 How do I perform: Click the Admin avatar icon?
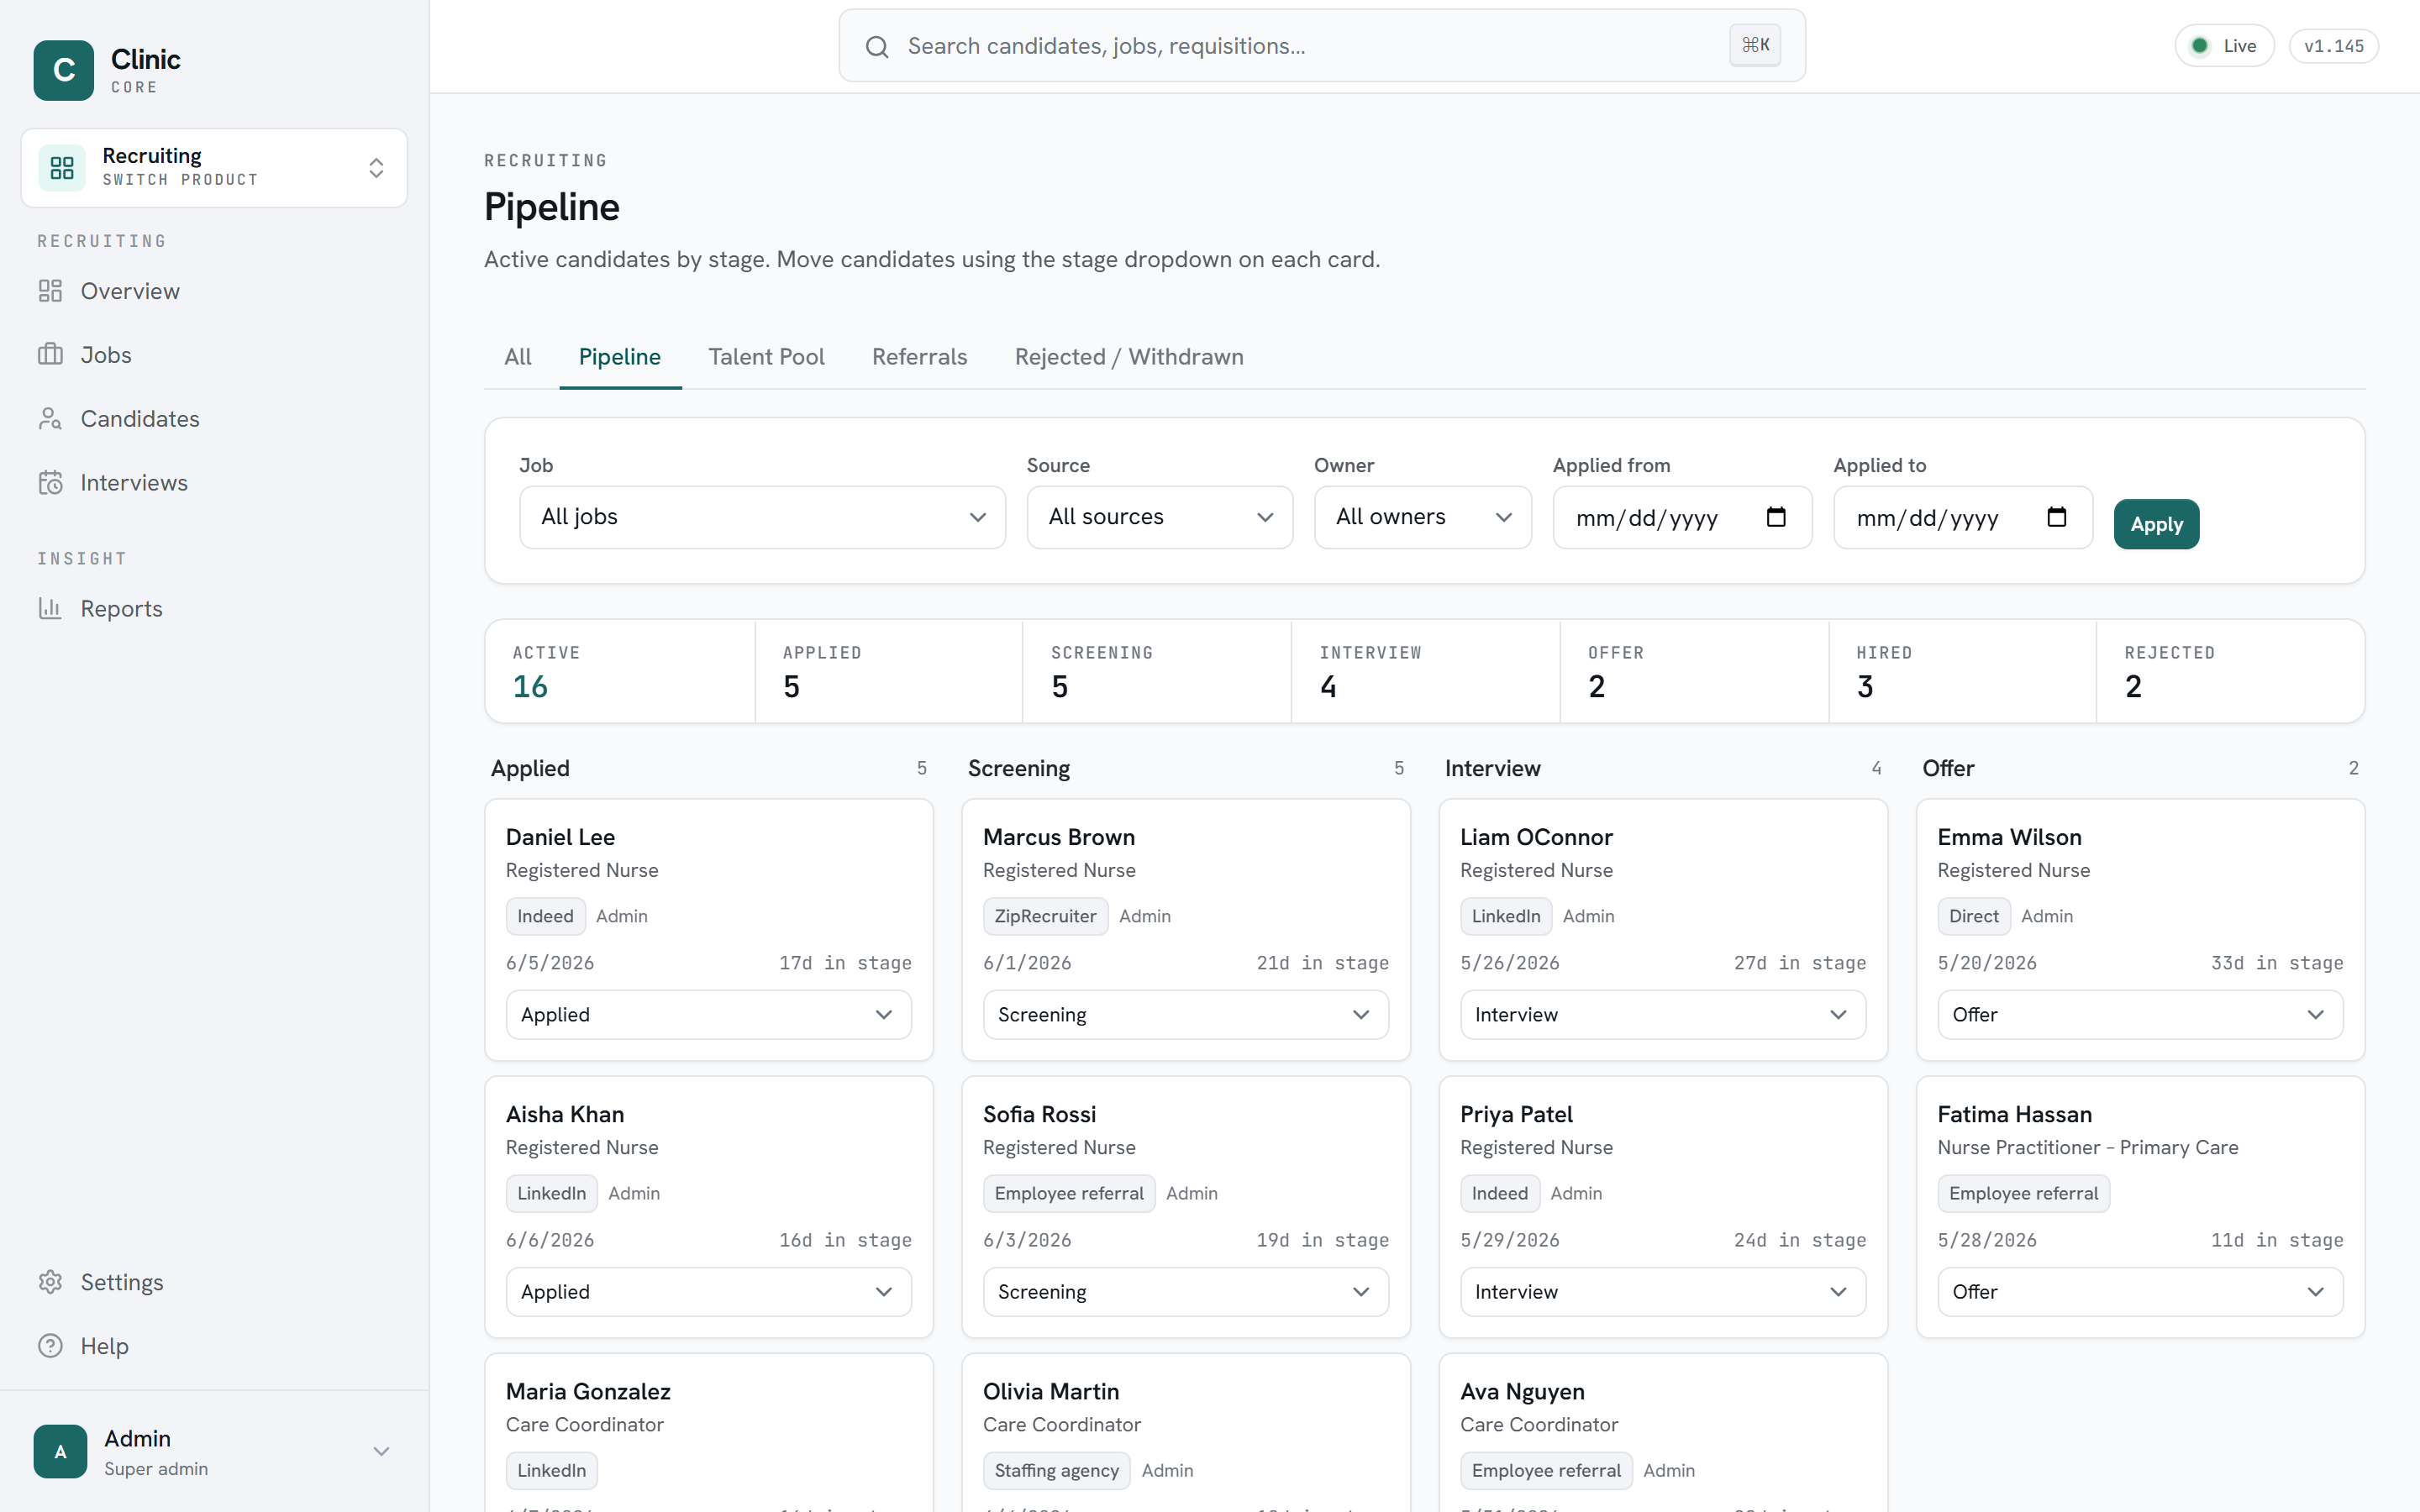[60, 1452]
